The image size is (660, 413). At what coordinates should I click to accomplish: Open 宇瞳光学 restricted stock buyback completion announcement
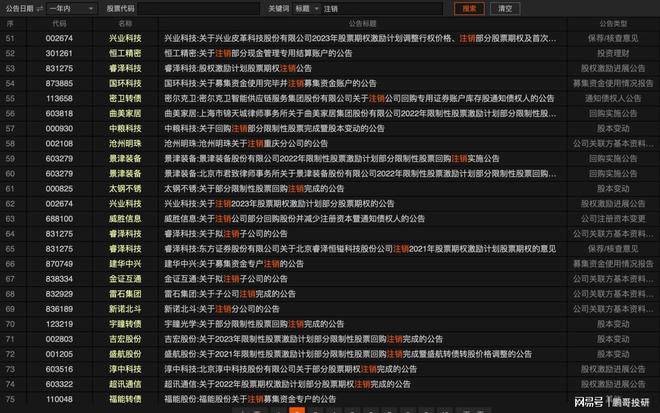254,324
